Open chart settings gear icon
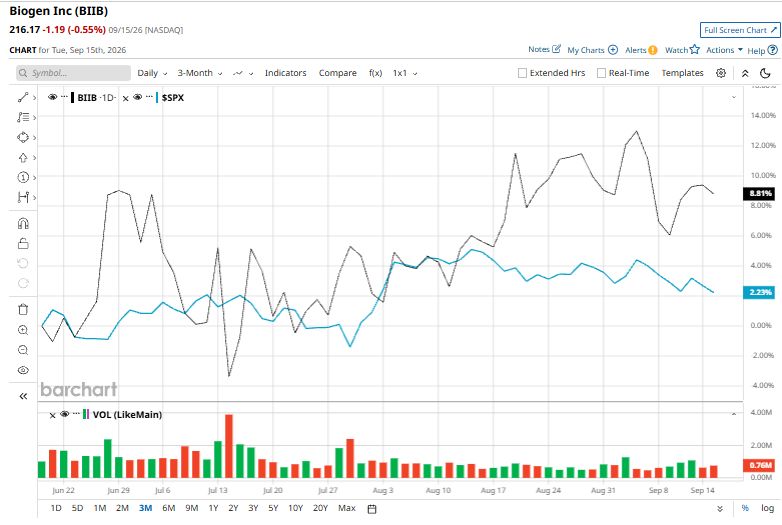 [721, 73]
